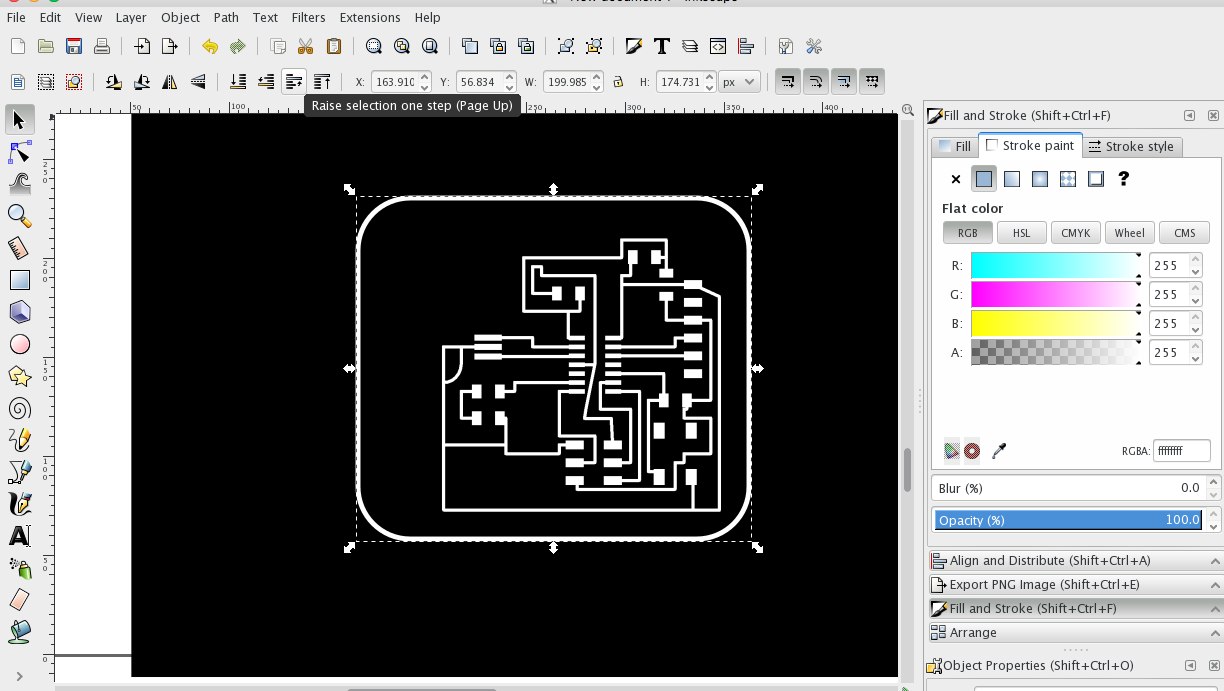Toggle scale stroke width with object button
The width and height of the screenshot is (1224, 691).
788,81
